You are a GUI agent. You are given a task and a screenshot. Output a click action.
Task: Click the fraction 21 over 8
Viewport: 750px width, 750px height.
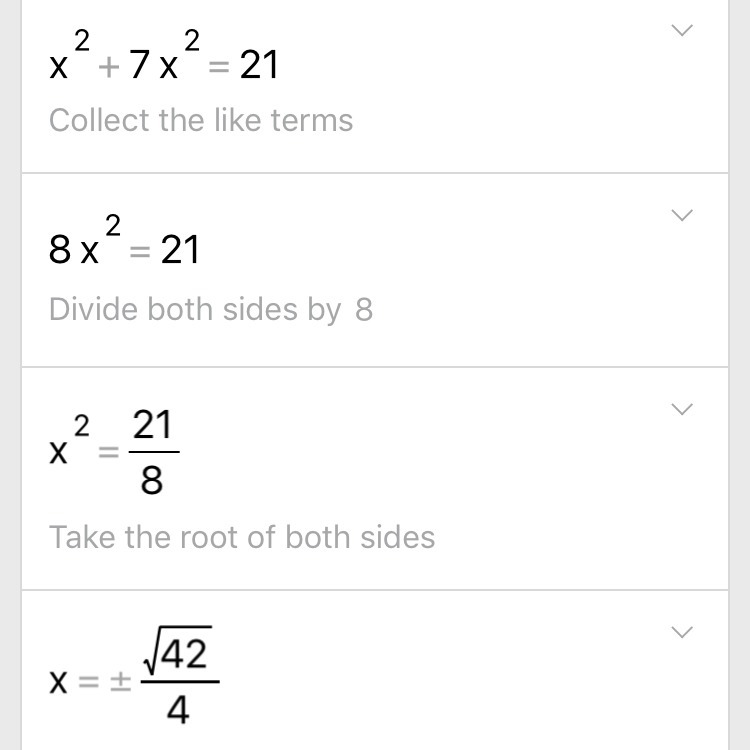152,453
